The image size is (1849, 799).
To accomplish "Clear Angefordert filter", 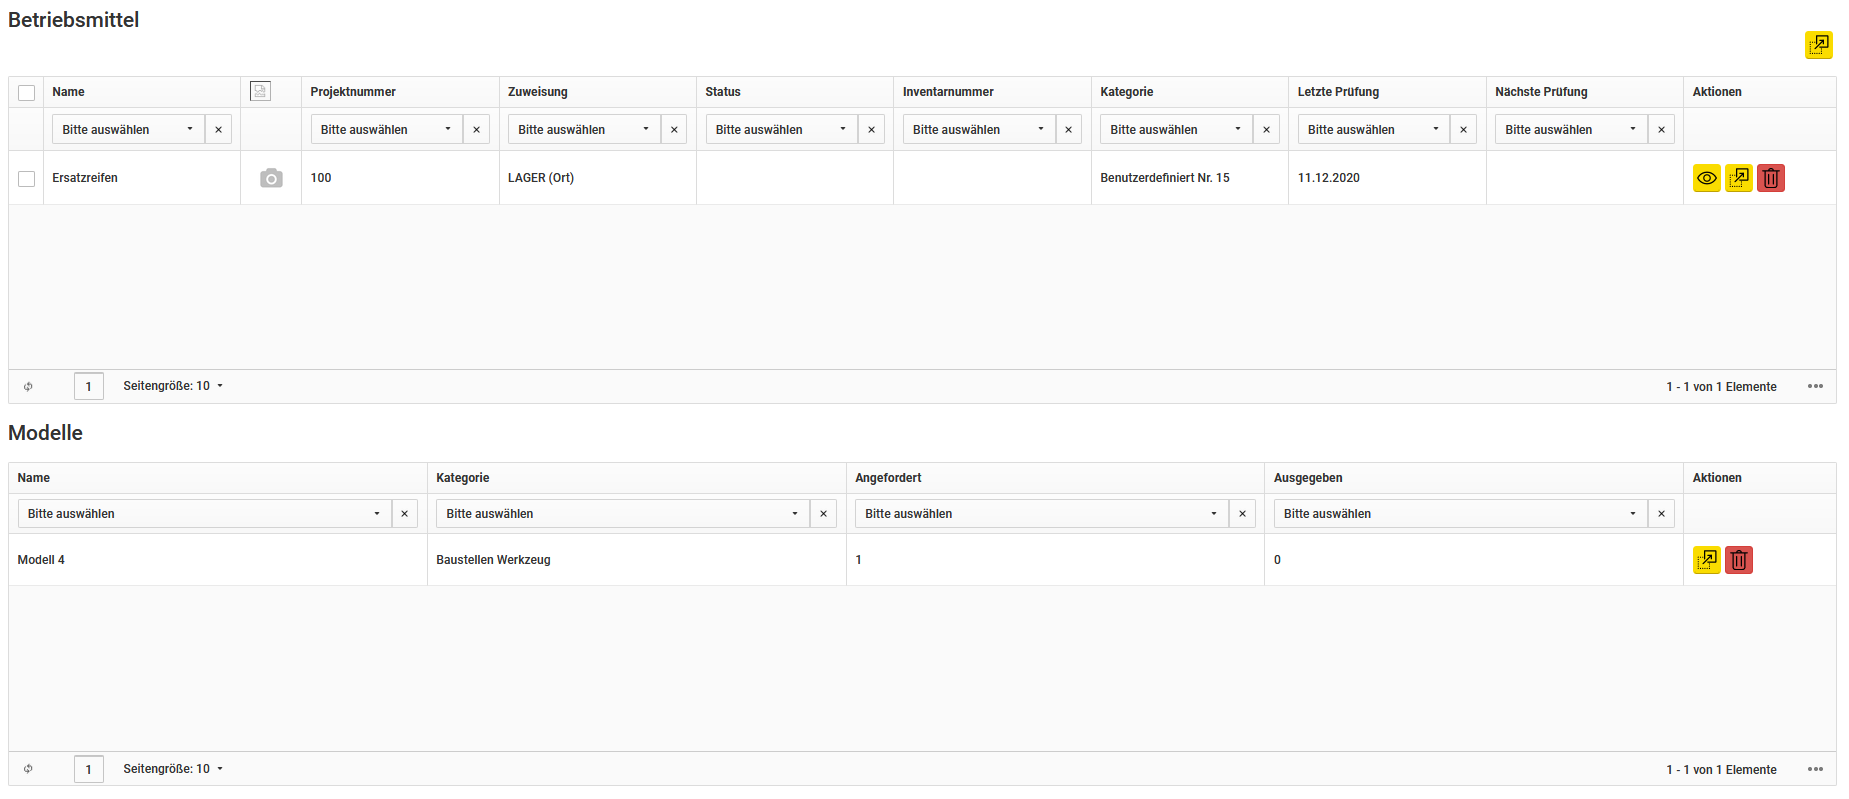I will click(1243, 514).
